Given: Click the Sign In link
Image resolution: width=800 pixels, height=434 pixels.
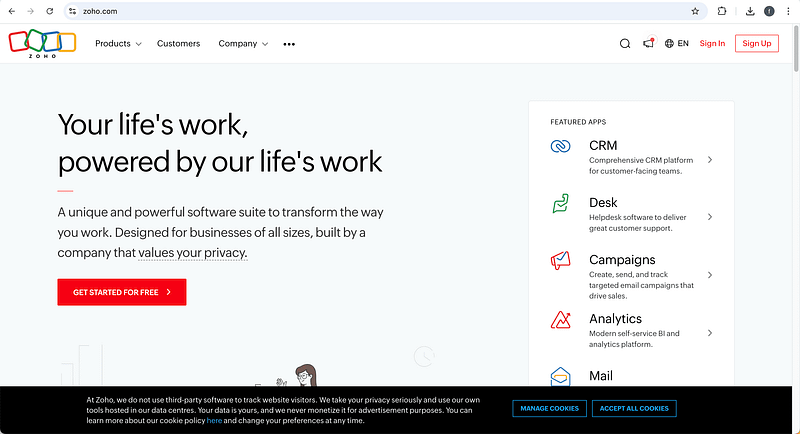Looking at the screenshot, I should coord(712,44).
